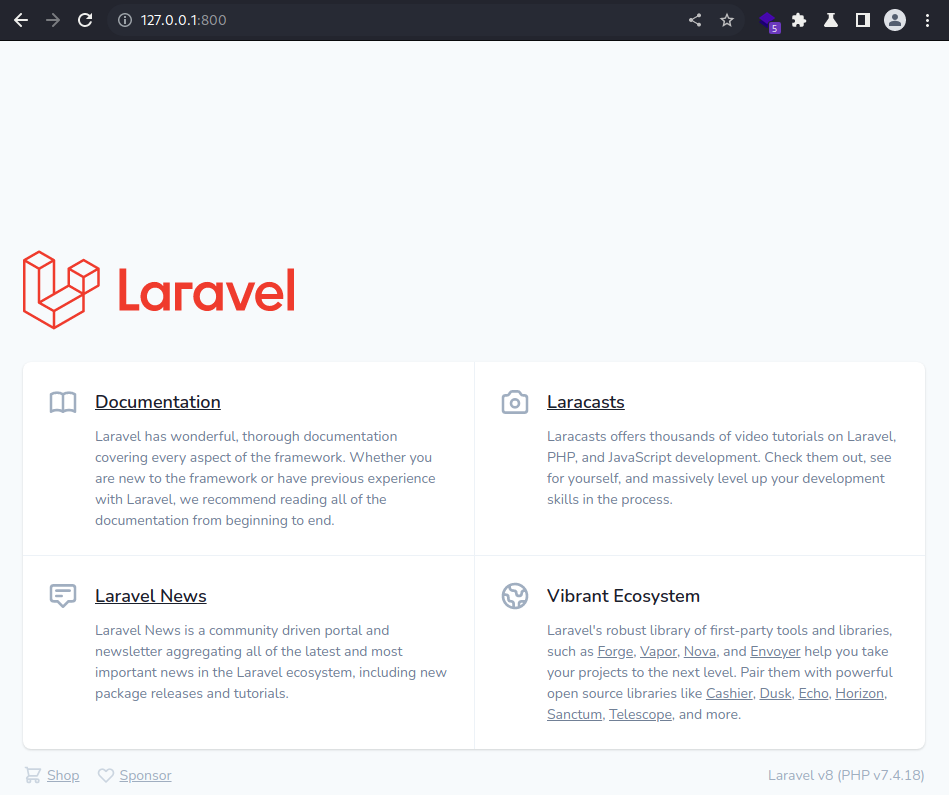Open the Cashier link
949x795 pixels.
pyautogui.click(x=729, y=693)
